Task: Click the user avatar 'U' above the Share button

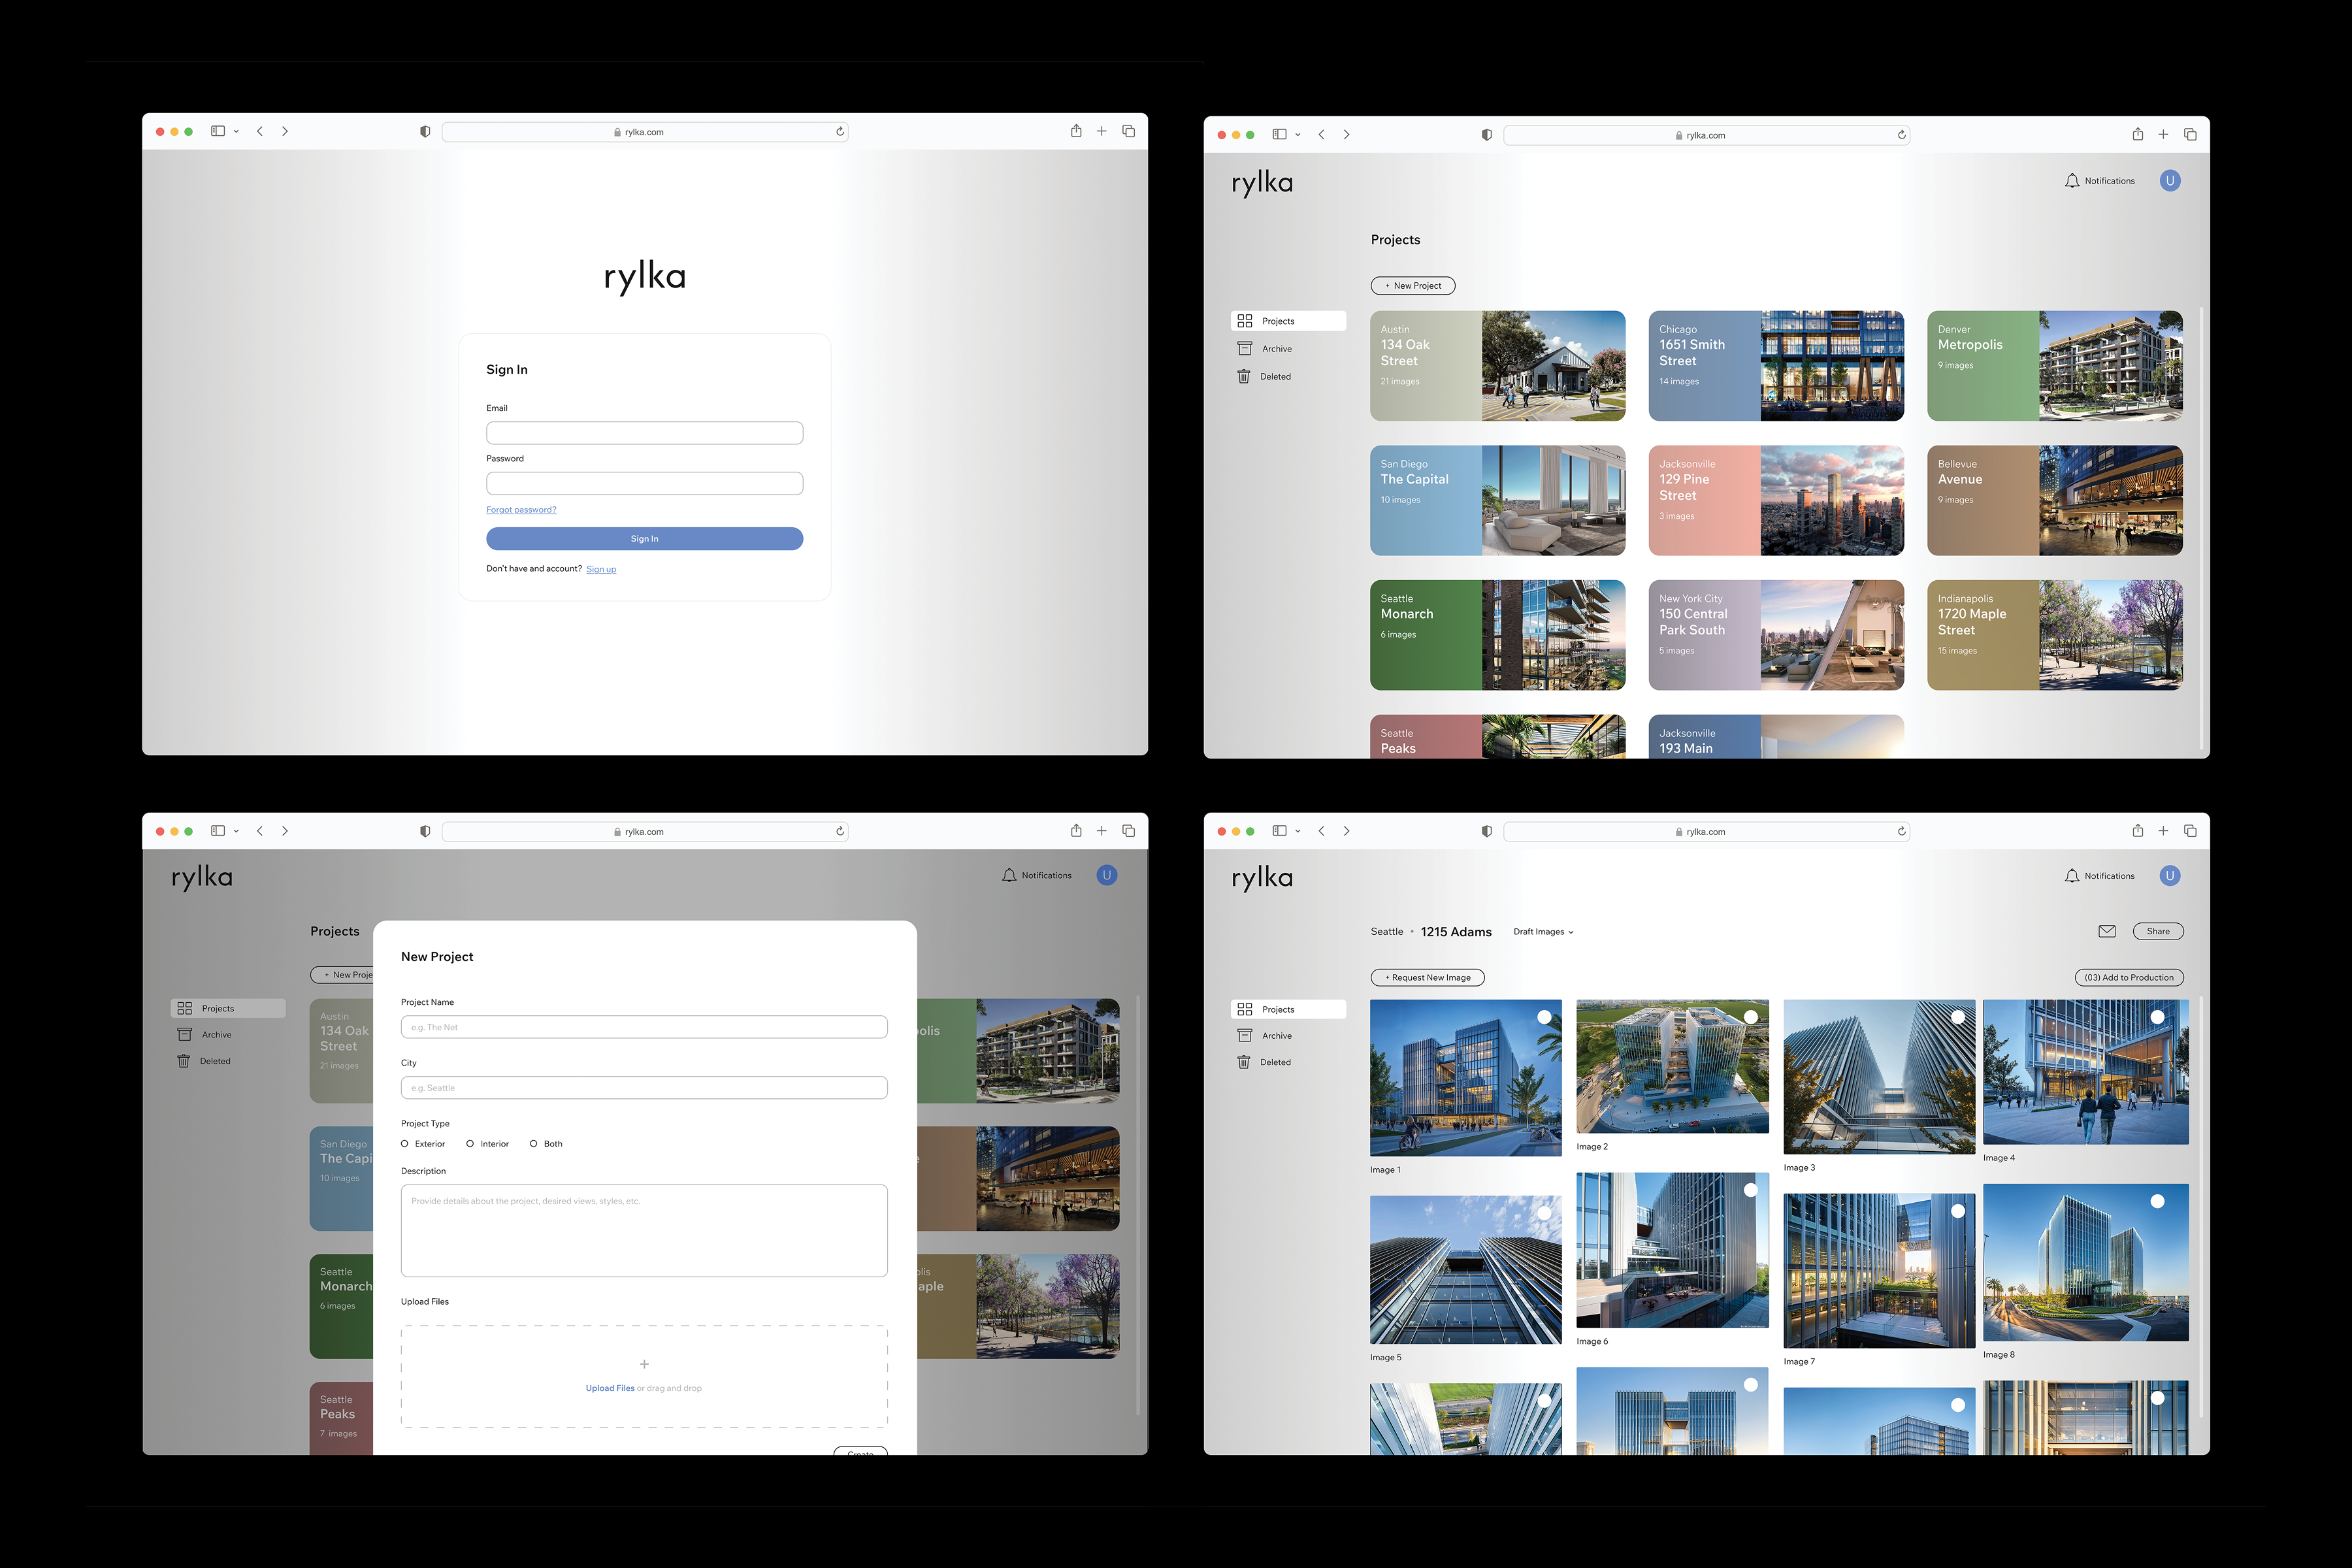Action: 2169,876
